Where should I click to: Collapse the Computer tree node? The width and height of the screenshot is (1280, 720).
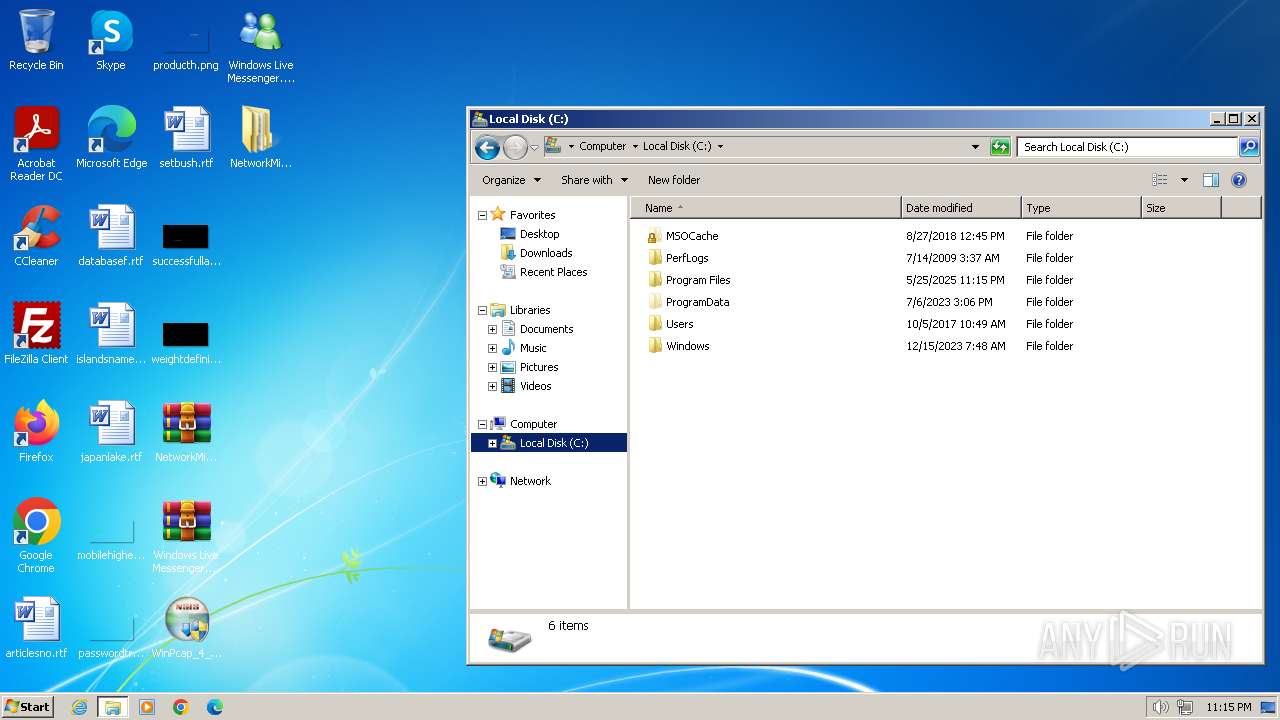coord(482,424)
